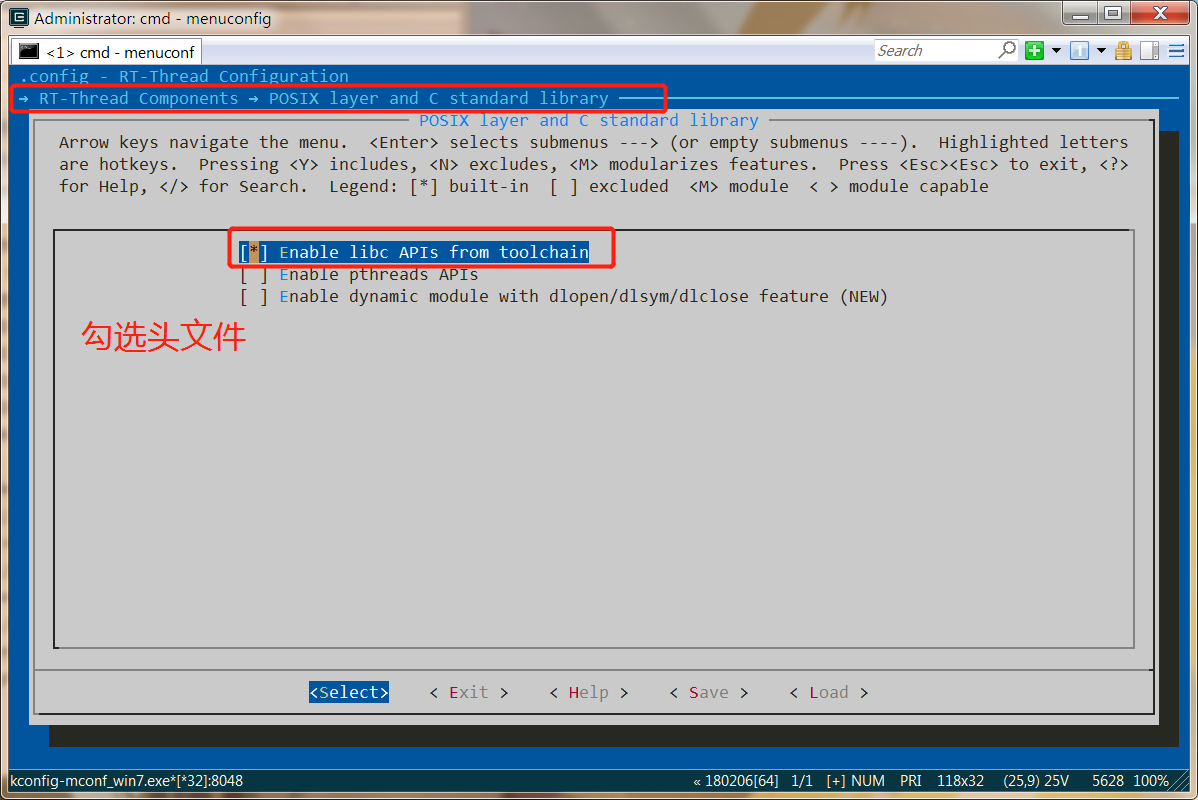Screen dimensions: 1198x800
Task: Click the green plus new console icon
Action: coord(1034,50)
